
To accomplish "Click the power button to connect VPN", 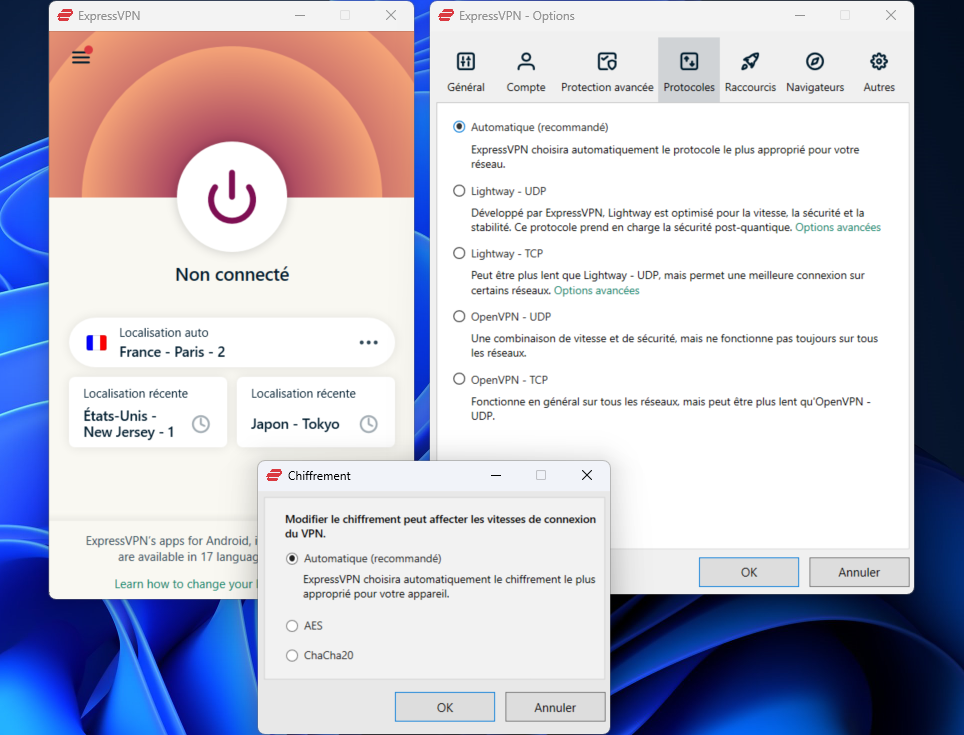I will coord(232,197).
